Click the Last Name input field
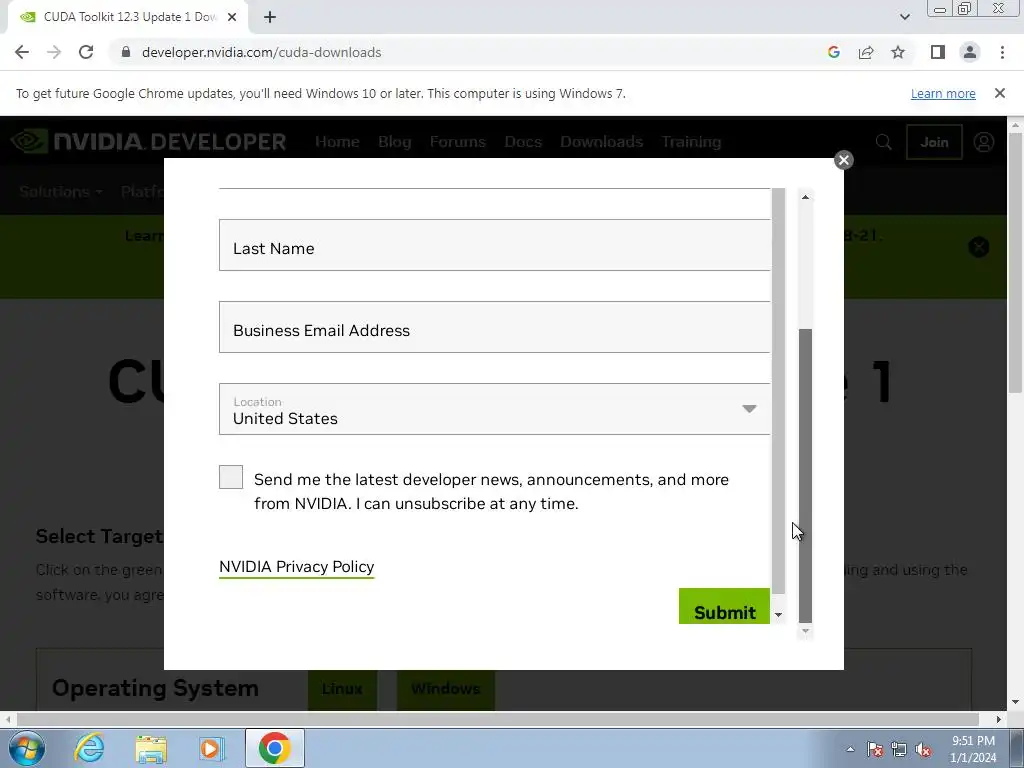1024x768 pixels. click(494, 245)
